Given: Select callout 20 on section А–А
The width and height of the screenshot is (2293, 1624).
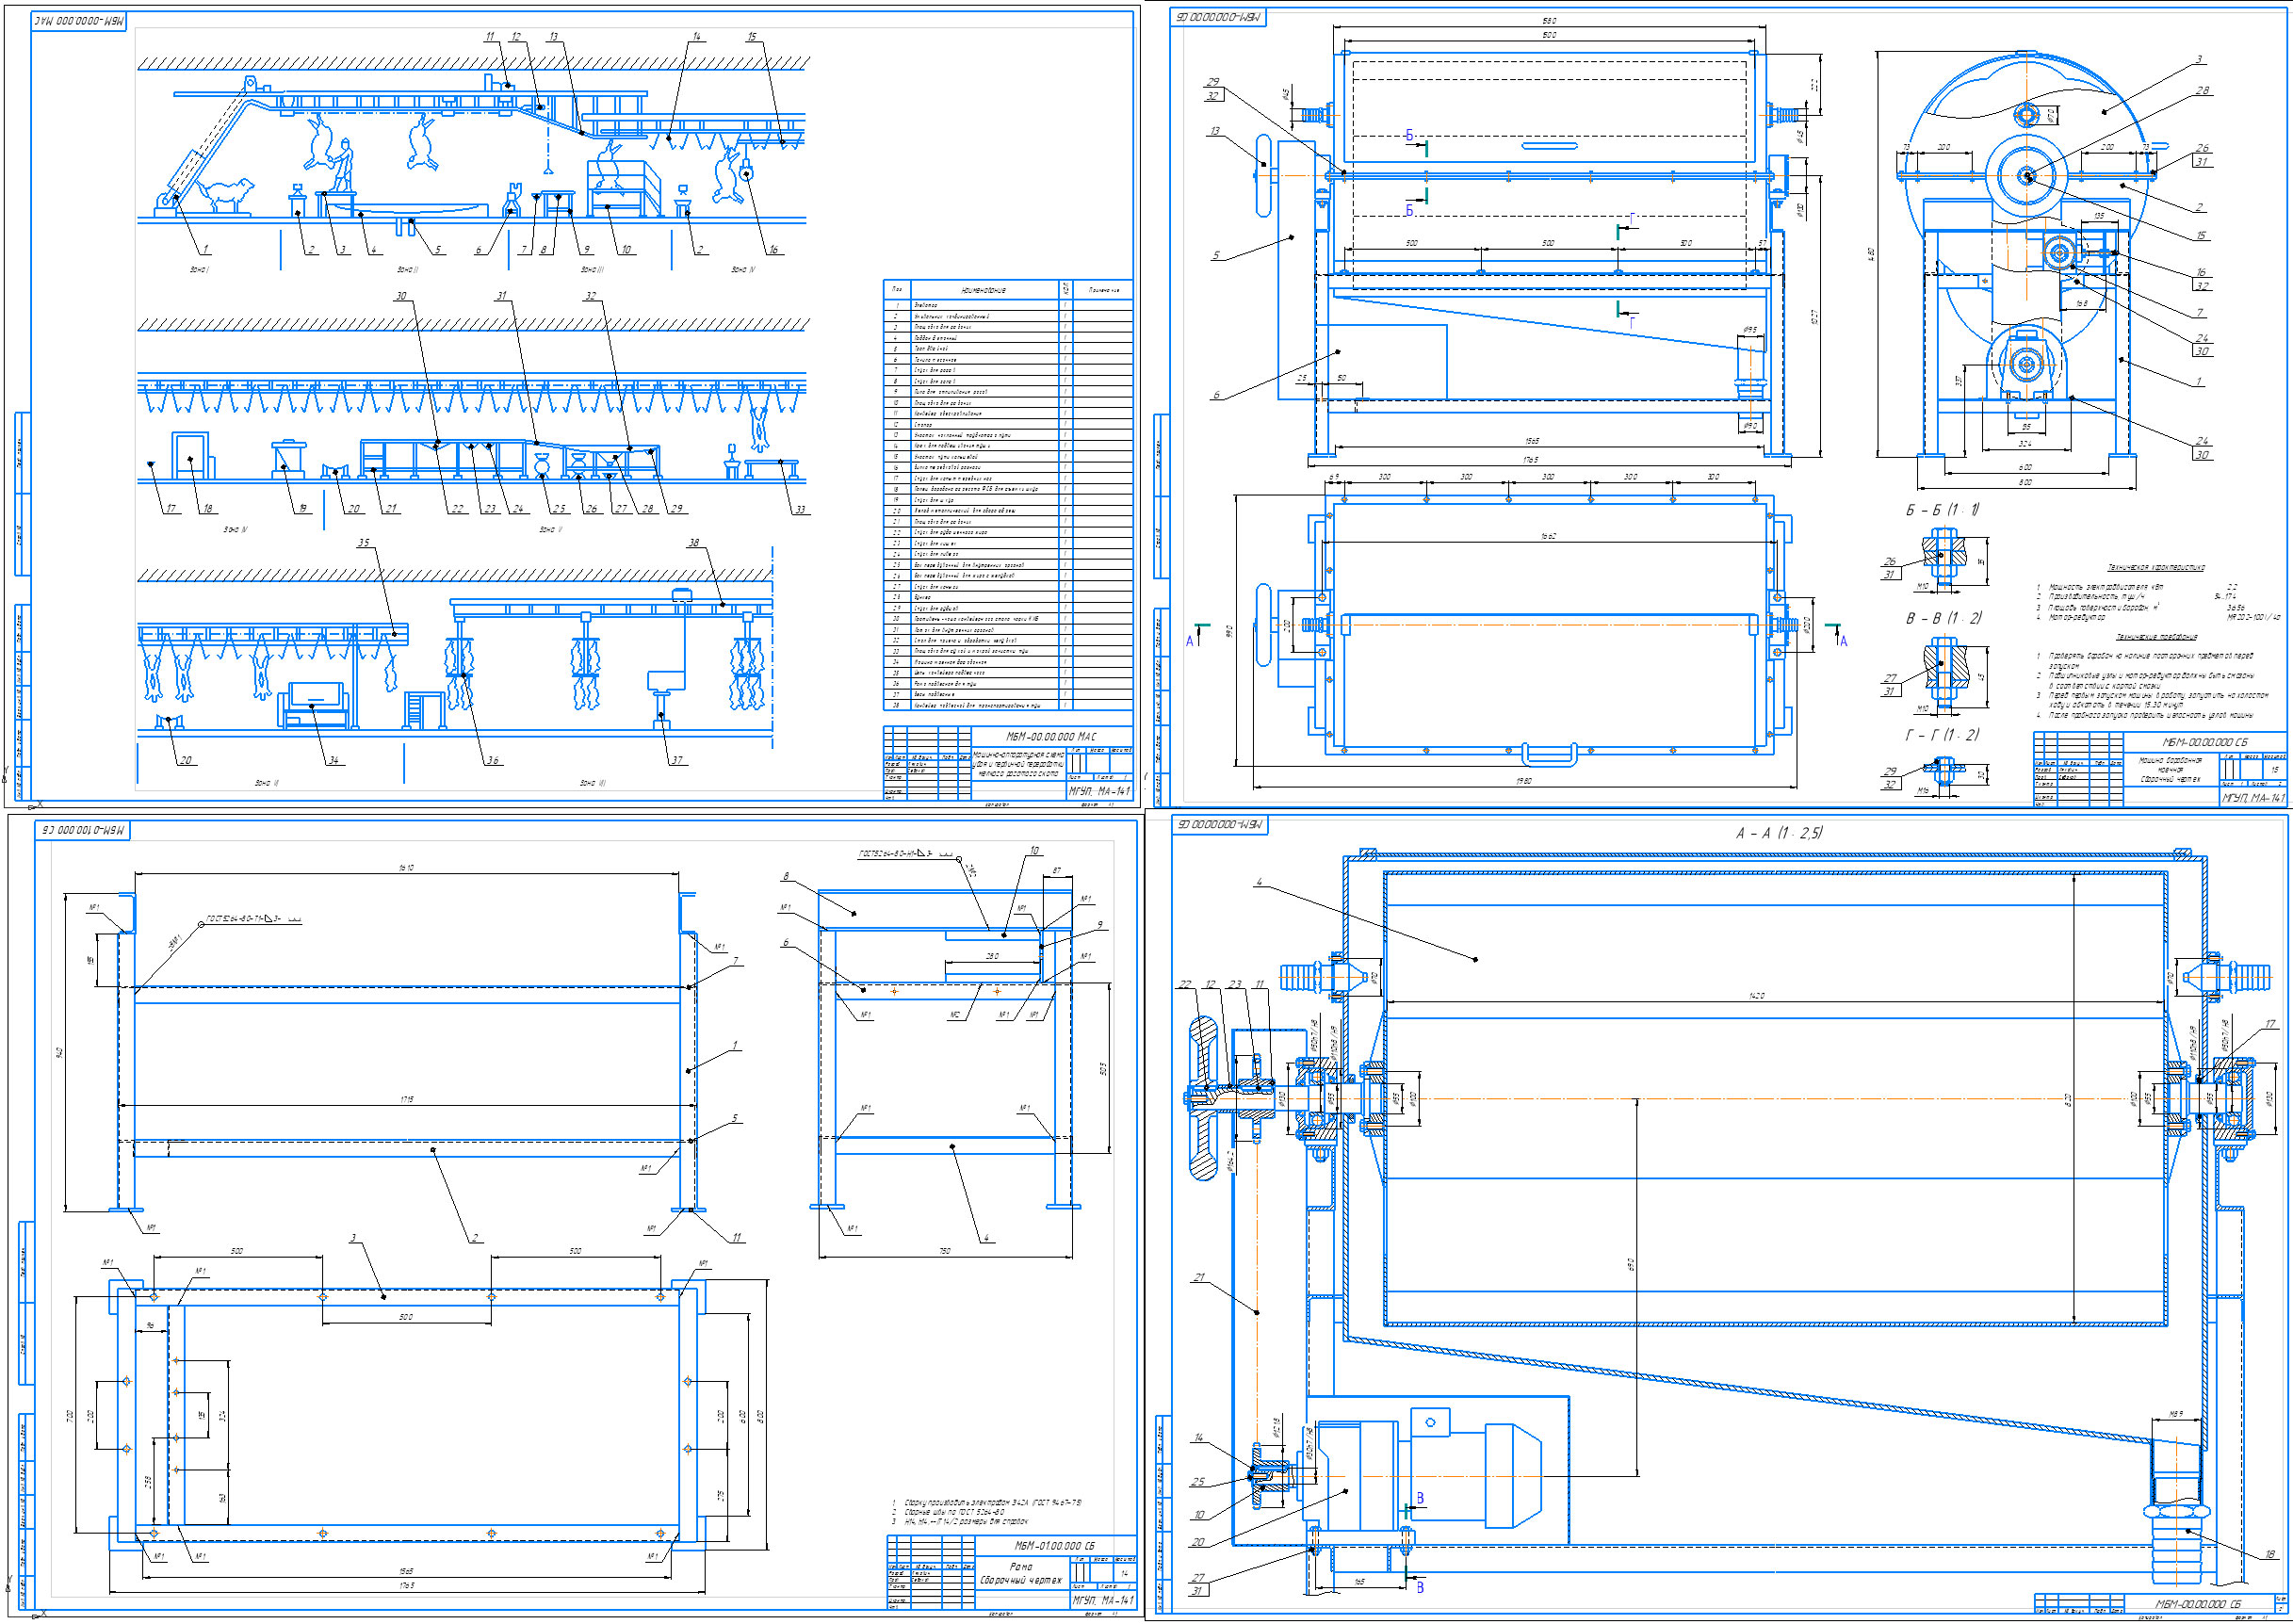Looking at the screenshot, I should tap(1198, 1543).
